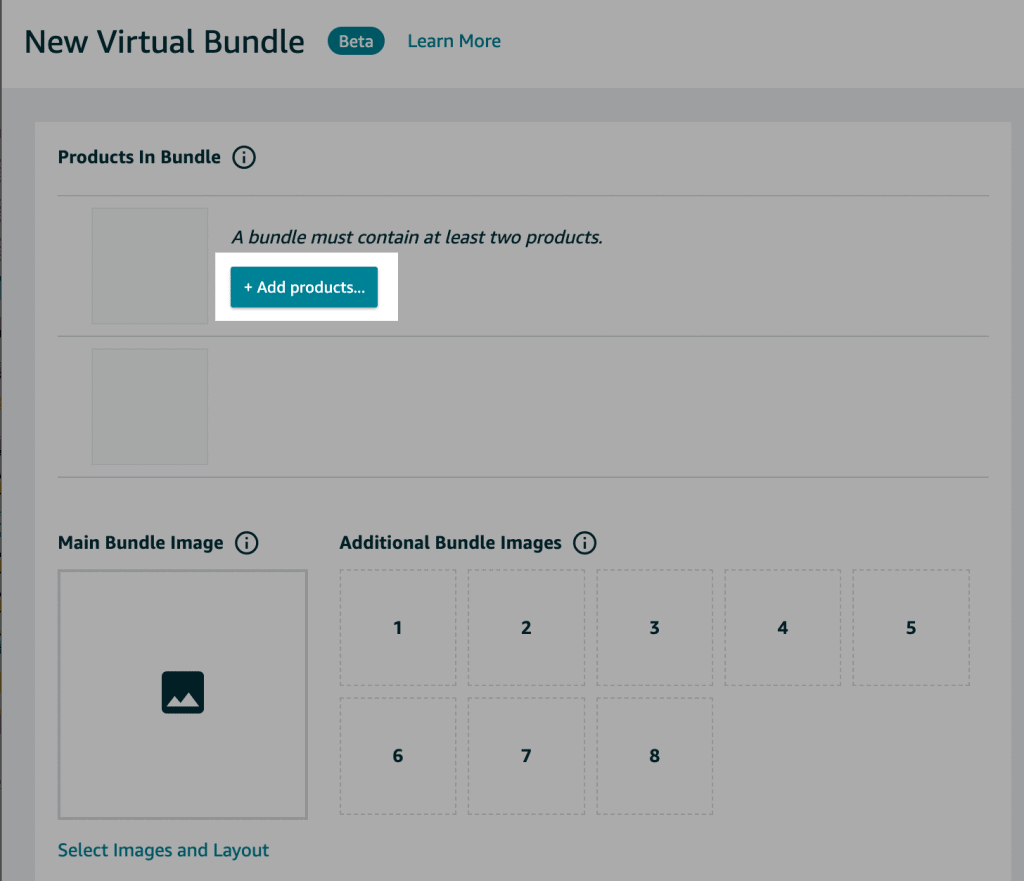Click additional bundle image slot 6
Image resolution: width=1024 pixels, height=881 pixels.
coord(397,755)
